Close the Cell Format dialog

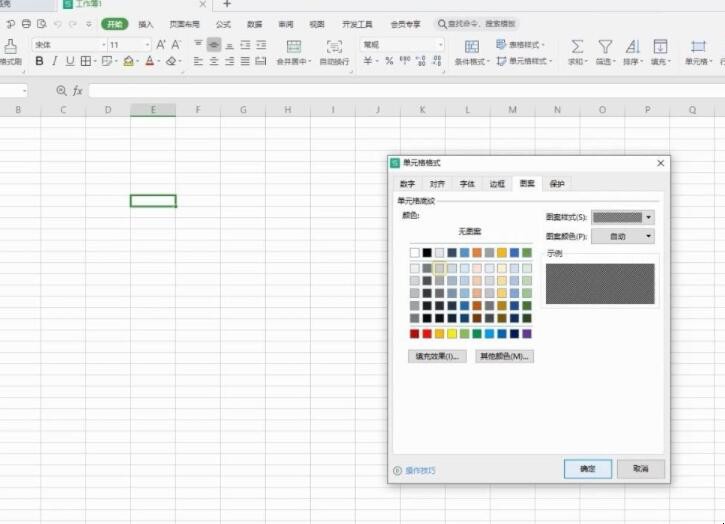click(x=660, y=163)
